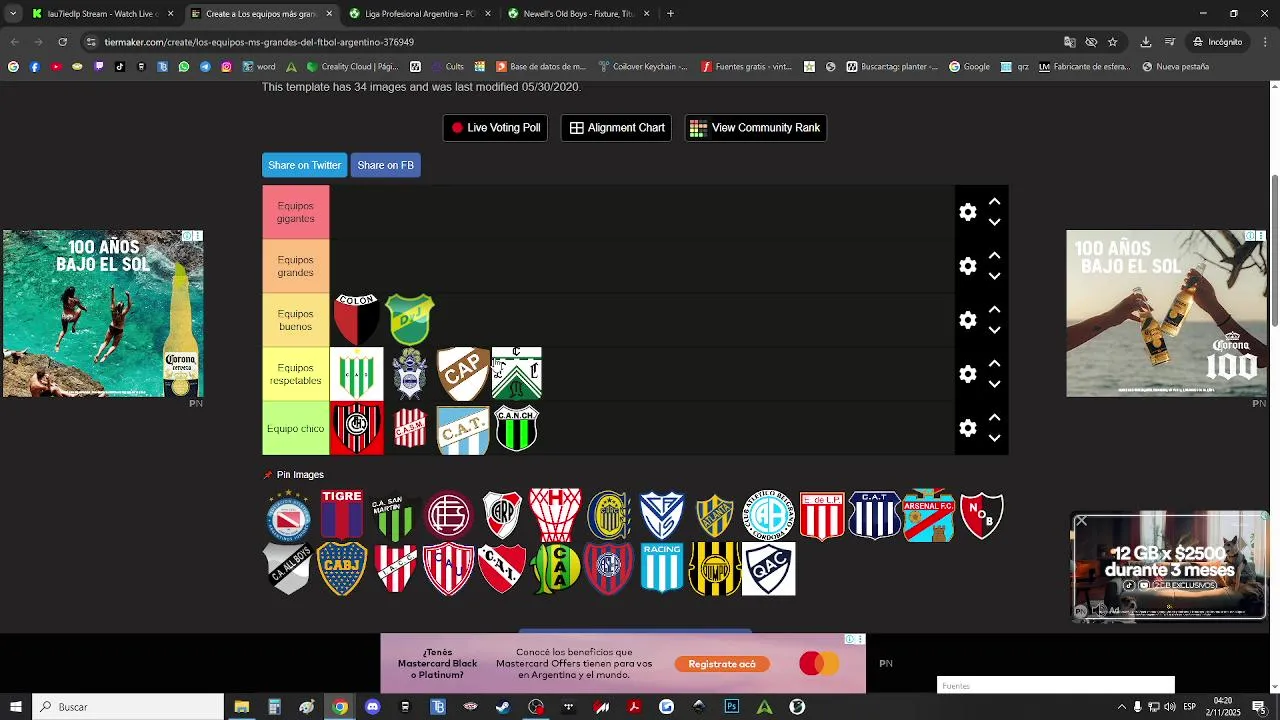Screen dimensions: 1280x720
Task: Move Equipos buenos row up
Action: [994, 309]
